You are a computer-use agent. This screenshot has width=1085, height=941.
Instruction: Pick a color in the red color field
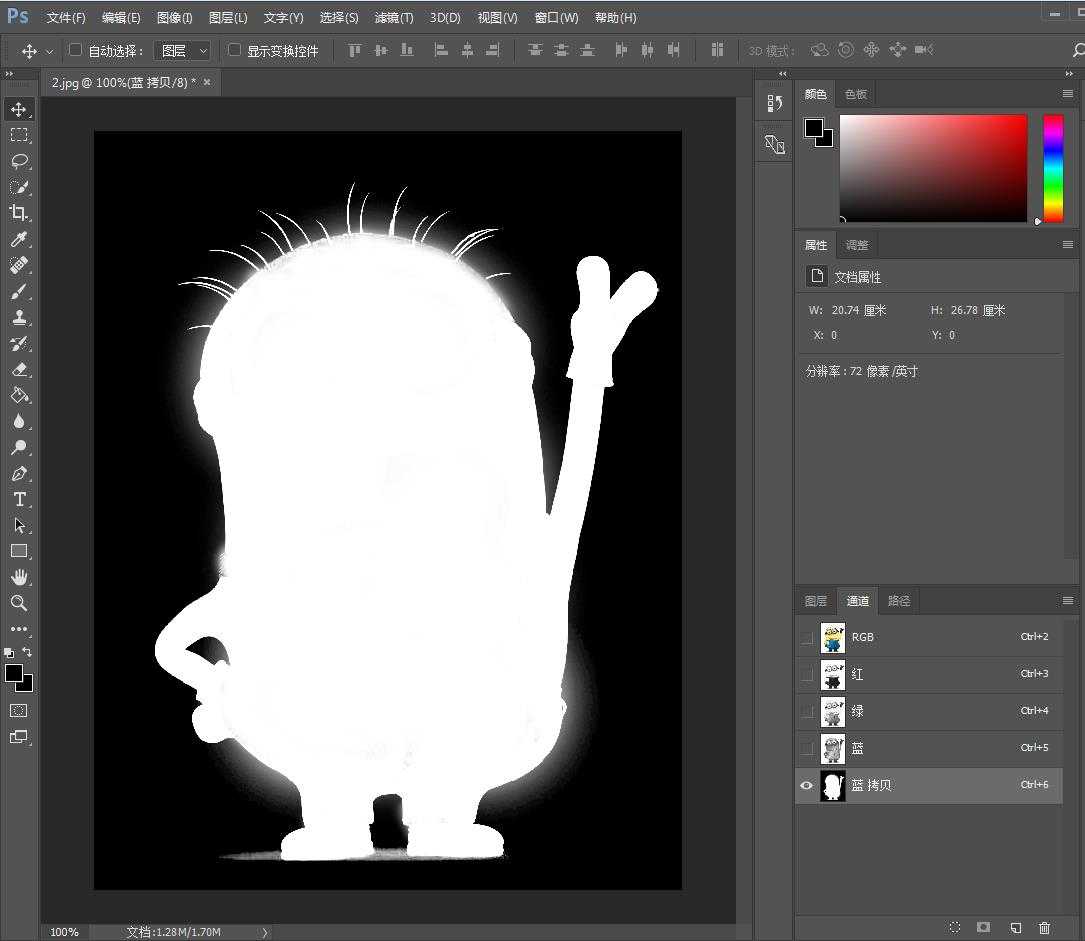click(933, 169)
